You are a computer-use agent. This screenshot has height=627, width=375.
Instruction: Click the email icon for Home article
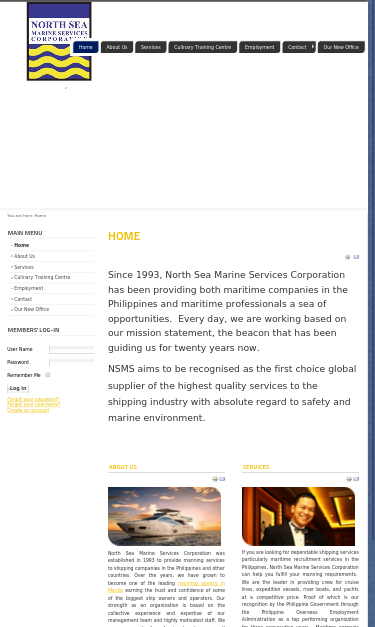[x=356, y=257]
